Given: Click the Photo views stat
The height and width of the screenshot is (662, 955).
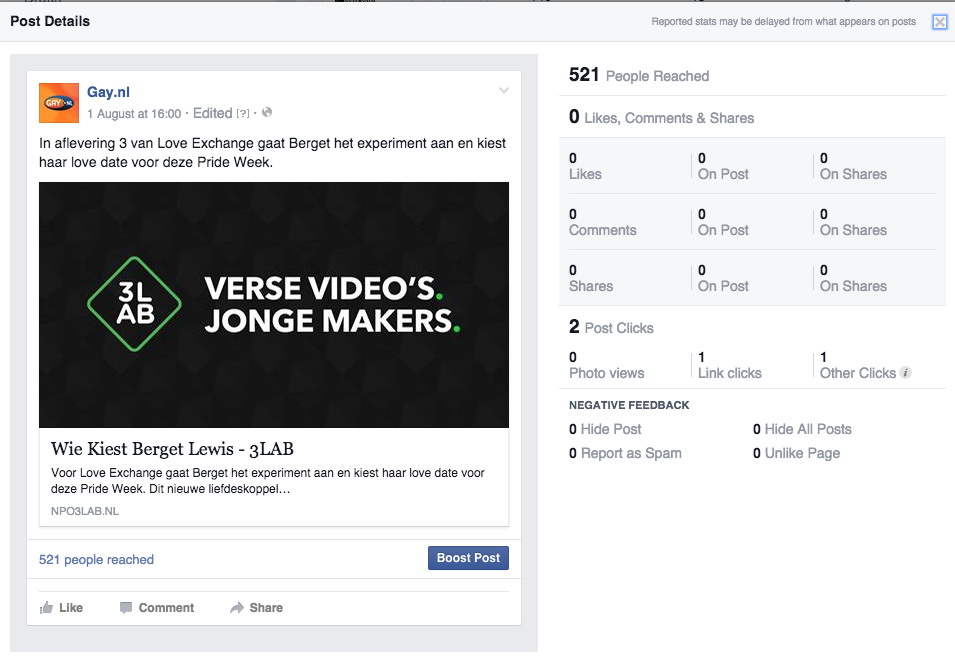Looking at the screenshot, I should 607,365.
